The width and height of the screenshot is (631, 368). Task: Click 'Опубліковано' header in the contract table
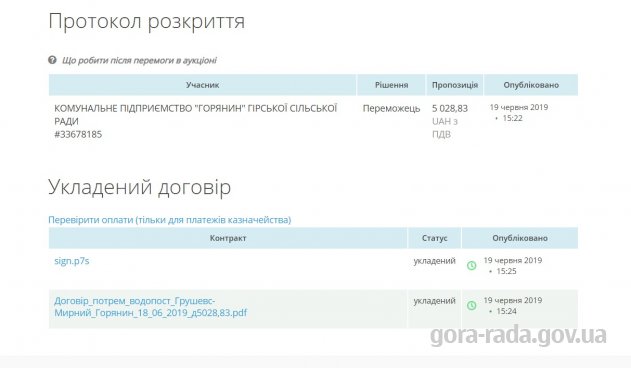tap(520, 238)
